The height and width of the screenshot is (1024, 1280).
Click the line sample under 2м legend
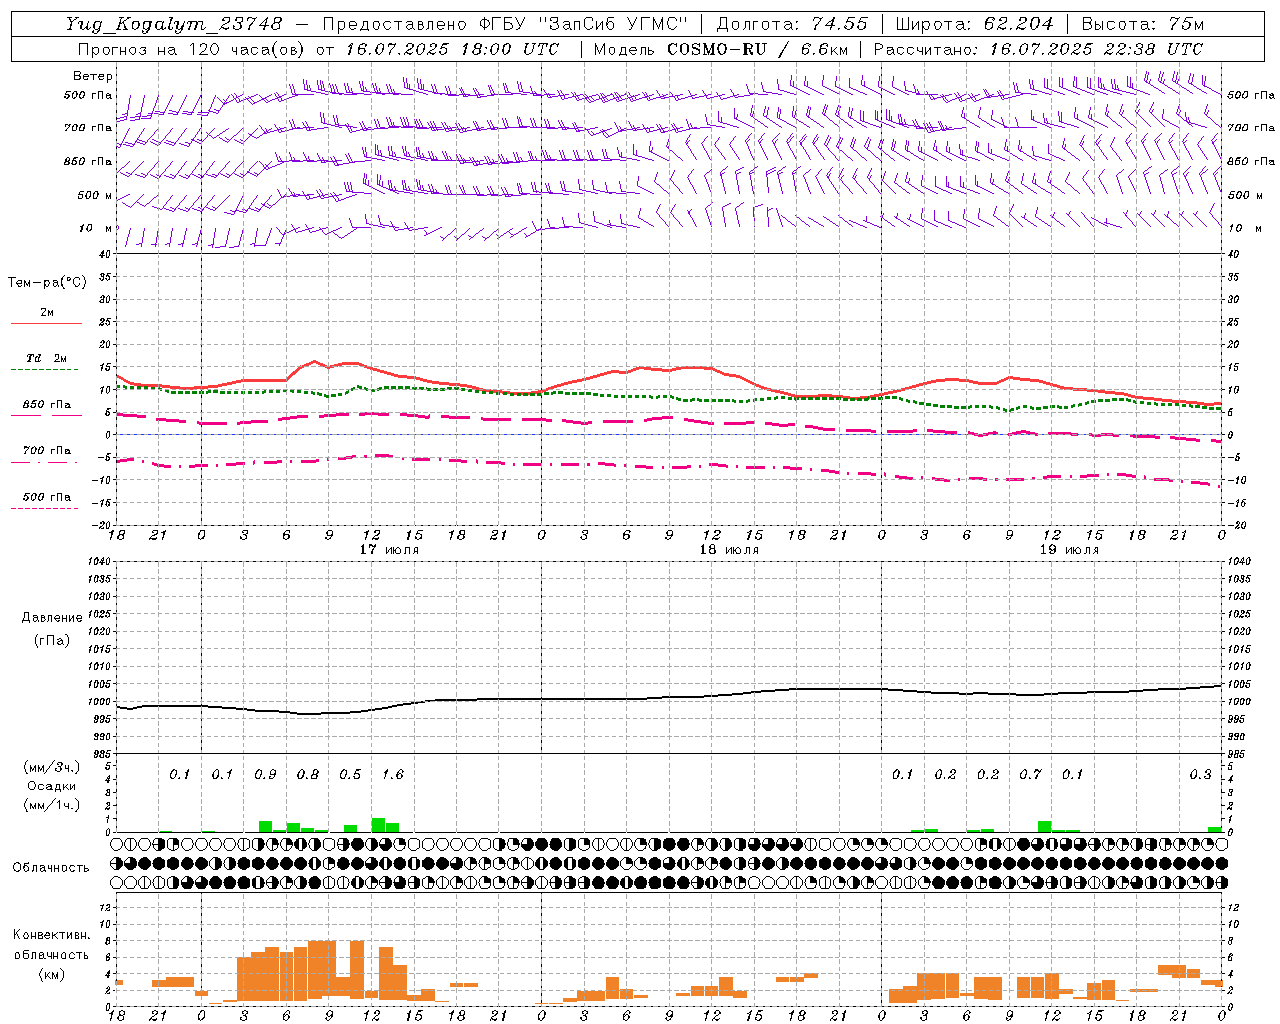pos(46,324)
